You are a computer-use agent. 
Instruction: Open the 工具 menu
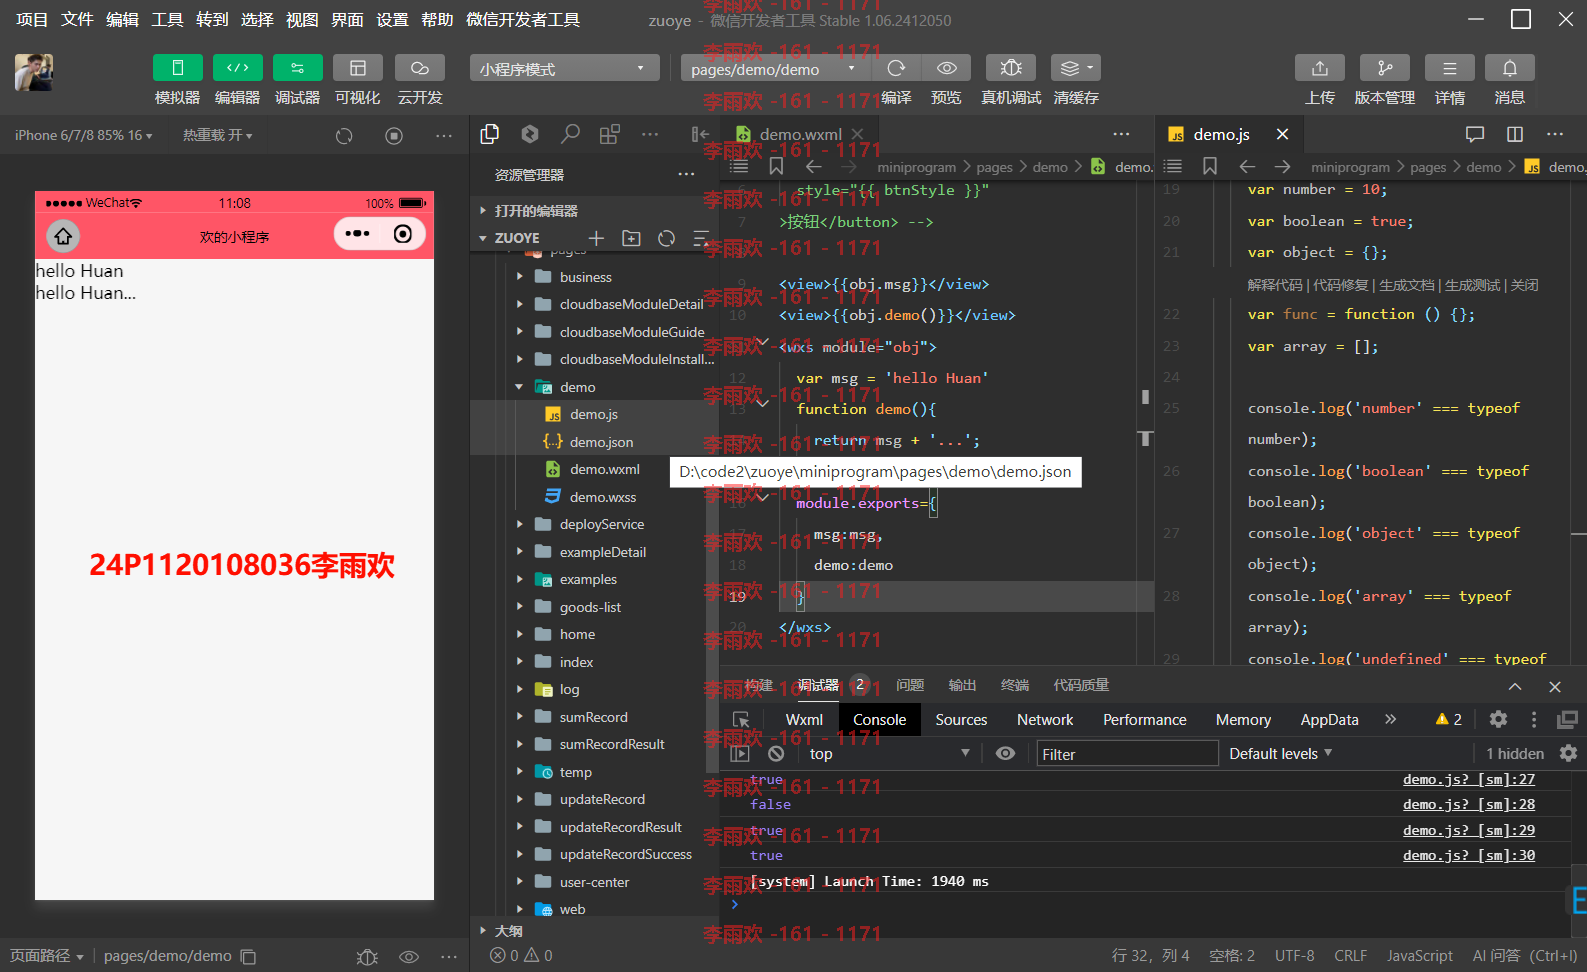click(x=167, y=20)
